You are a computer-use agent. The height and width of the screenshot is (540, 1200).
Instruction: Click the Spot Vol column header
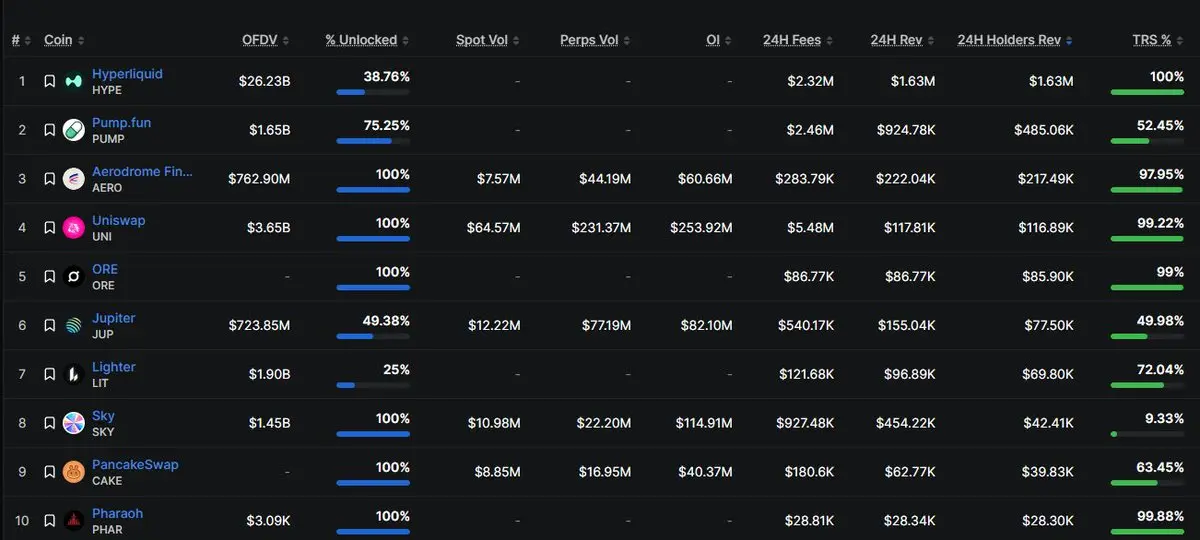[488, 40]
